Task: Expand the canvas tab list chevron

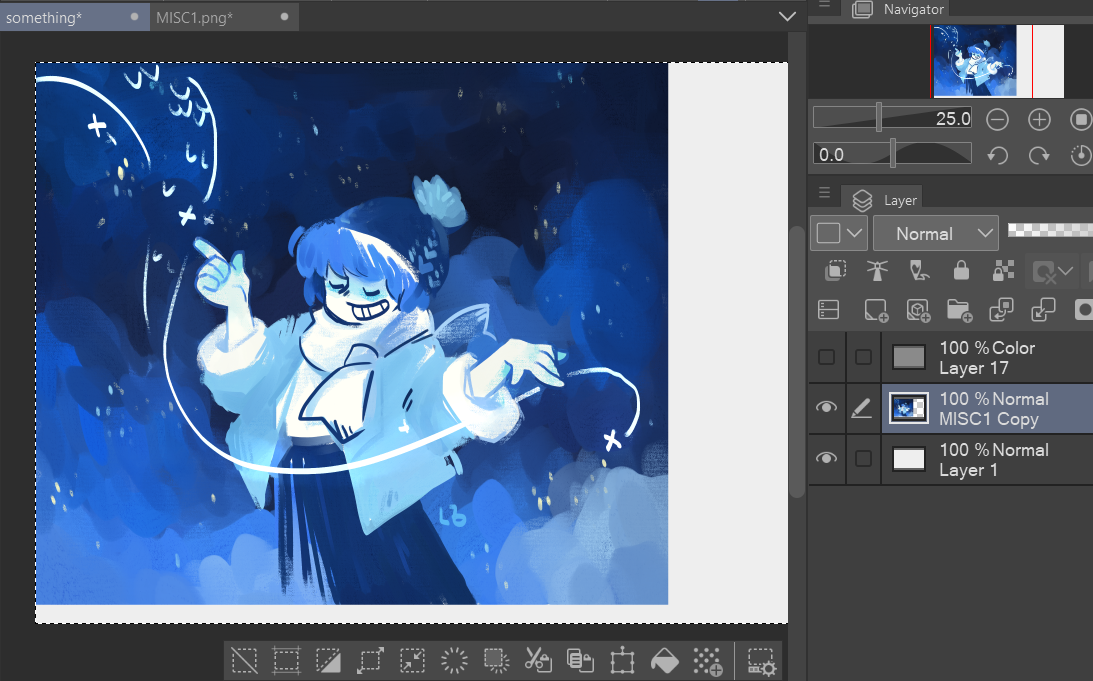Action: (x=787, y=16)
